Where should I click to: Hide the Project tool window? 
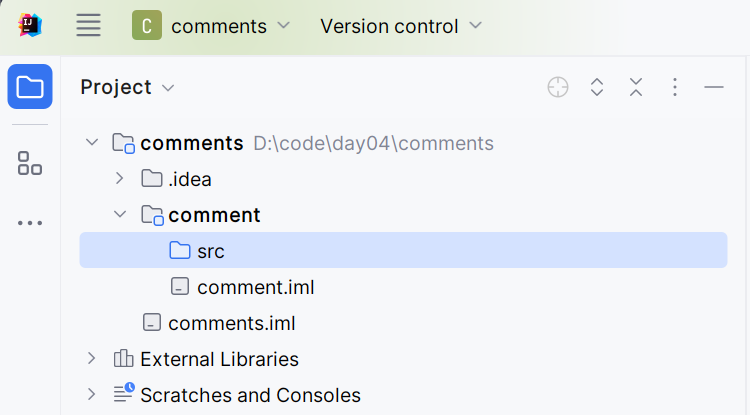click(714, 87)
